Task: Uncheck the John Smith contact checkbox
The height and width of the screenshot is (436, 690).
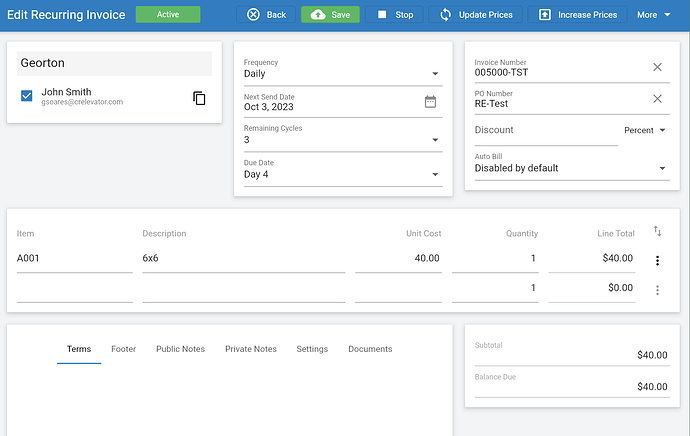Action: coord(26,95)
